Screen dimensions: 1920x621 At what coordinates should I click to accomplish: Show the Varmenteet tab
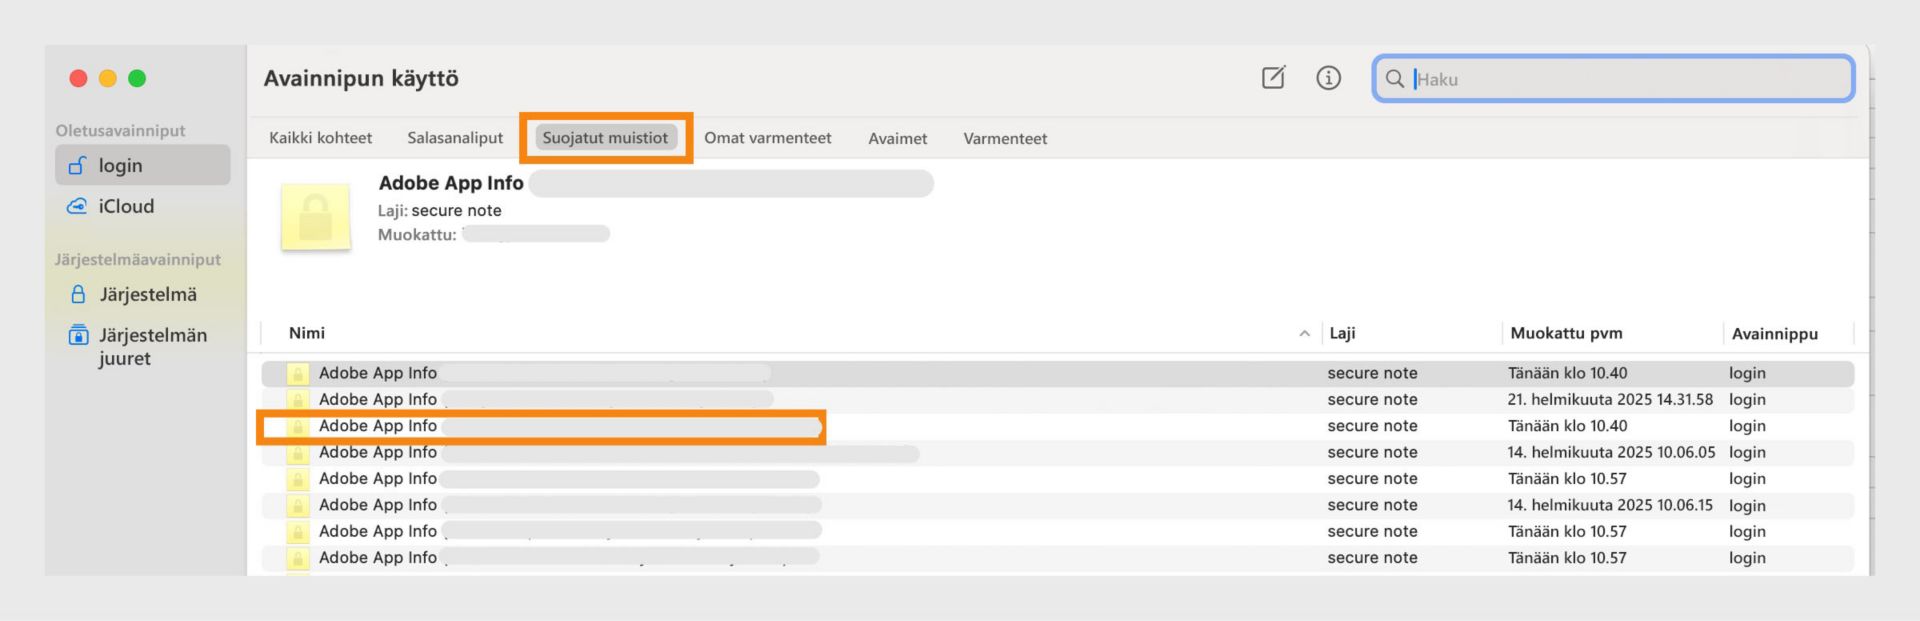pyautogui.click(x=1005, y=139)
